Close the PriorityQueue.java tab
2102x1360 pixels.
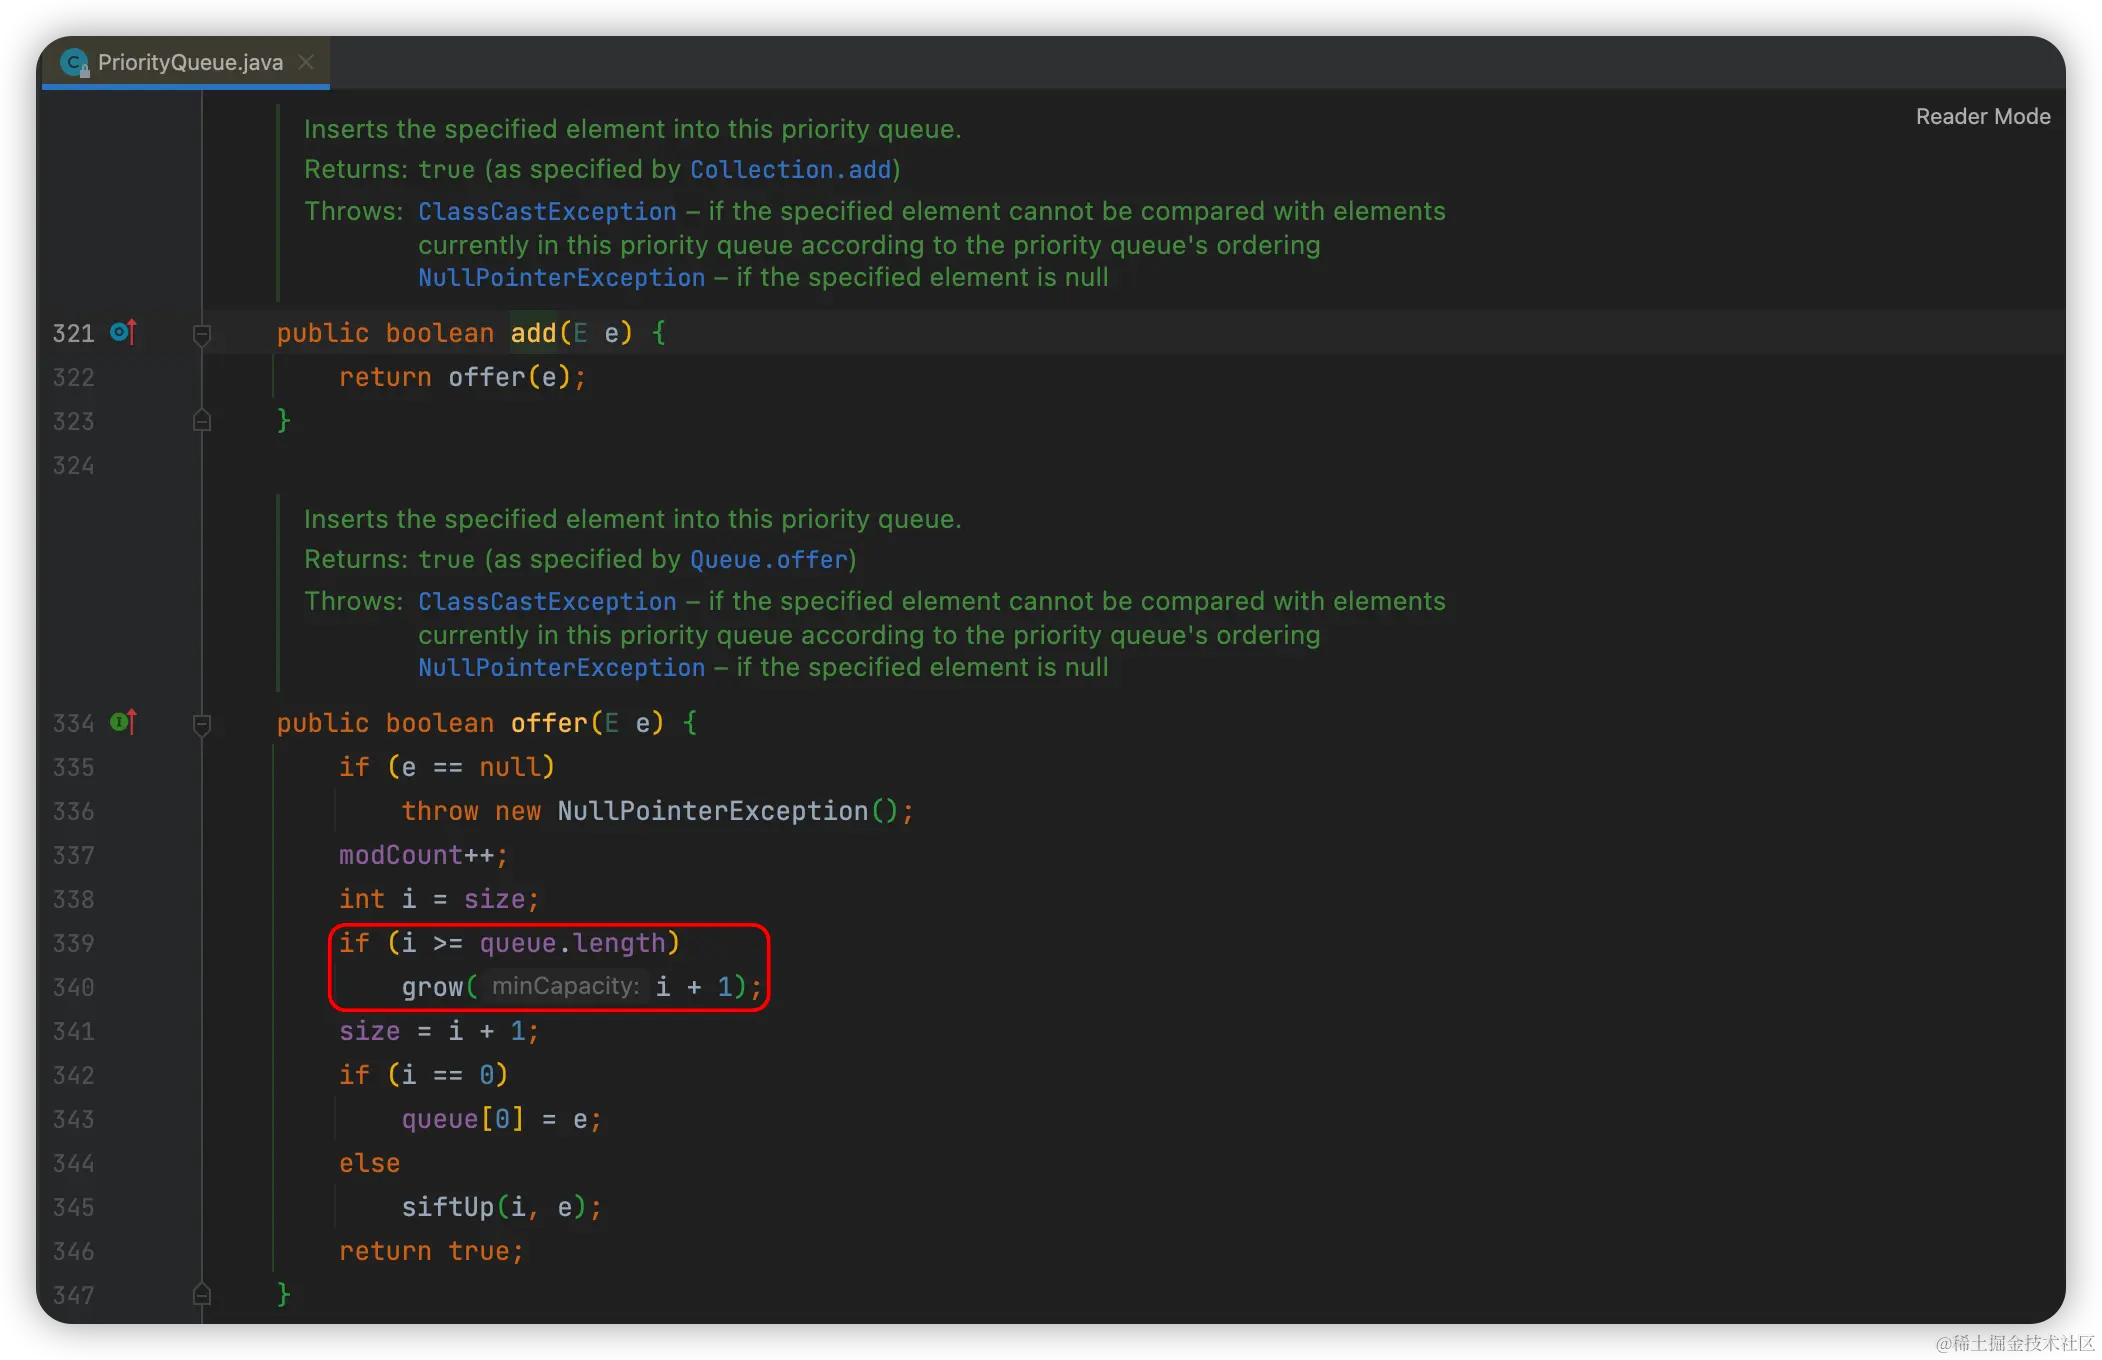[306, 62]
